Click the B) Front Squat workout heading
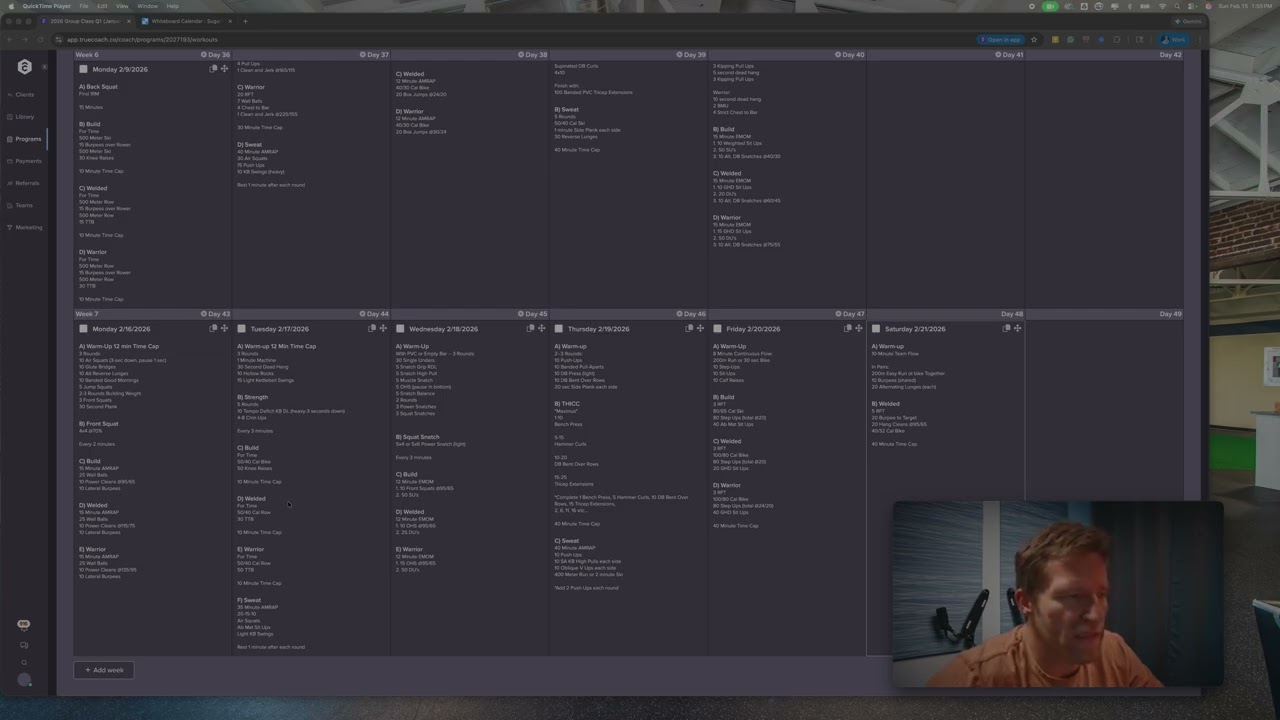The height and width of the screenshot is (720, 1280). click(98, 424)
